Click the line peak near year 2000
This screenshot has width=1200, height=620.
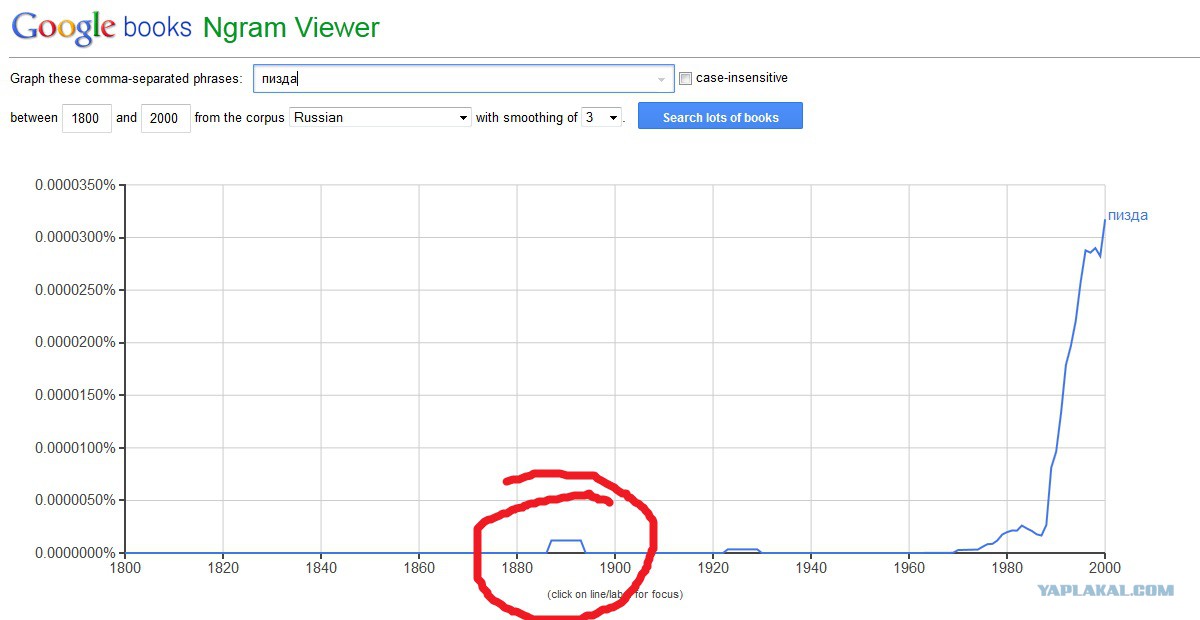click(1104, 220)
